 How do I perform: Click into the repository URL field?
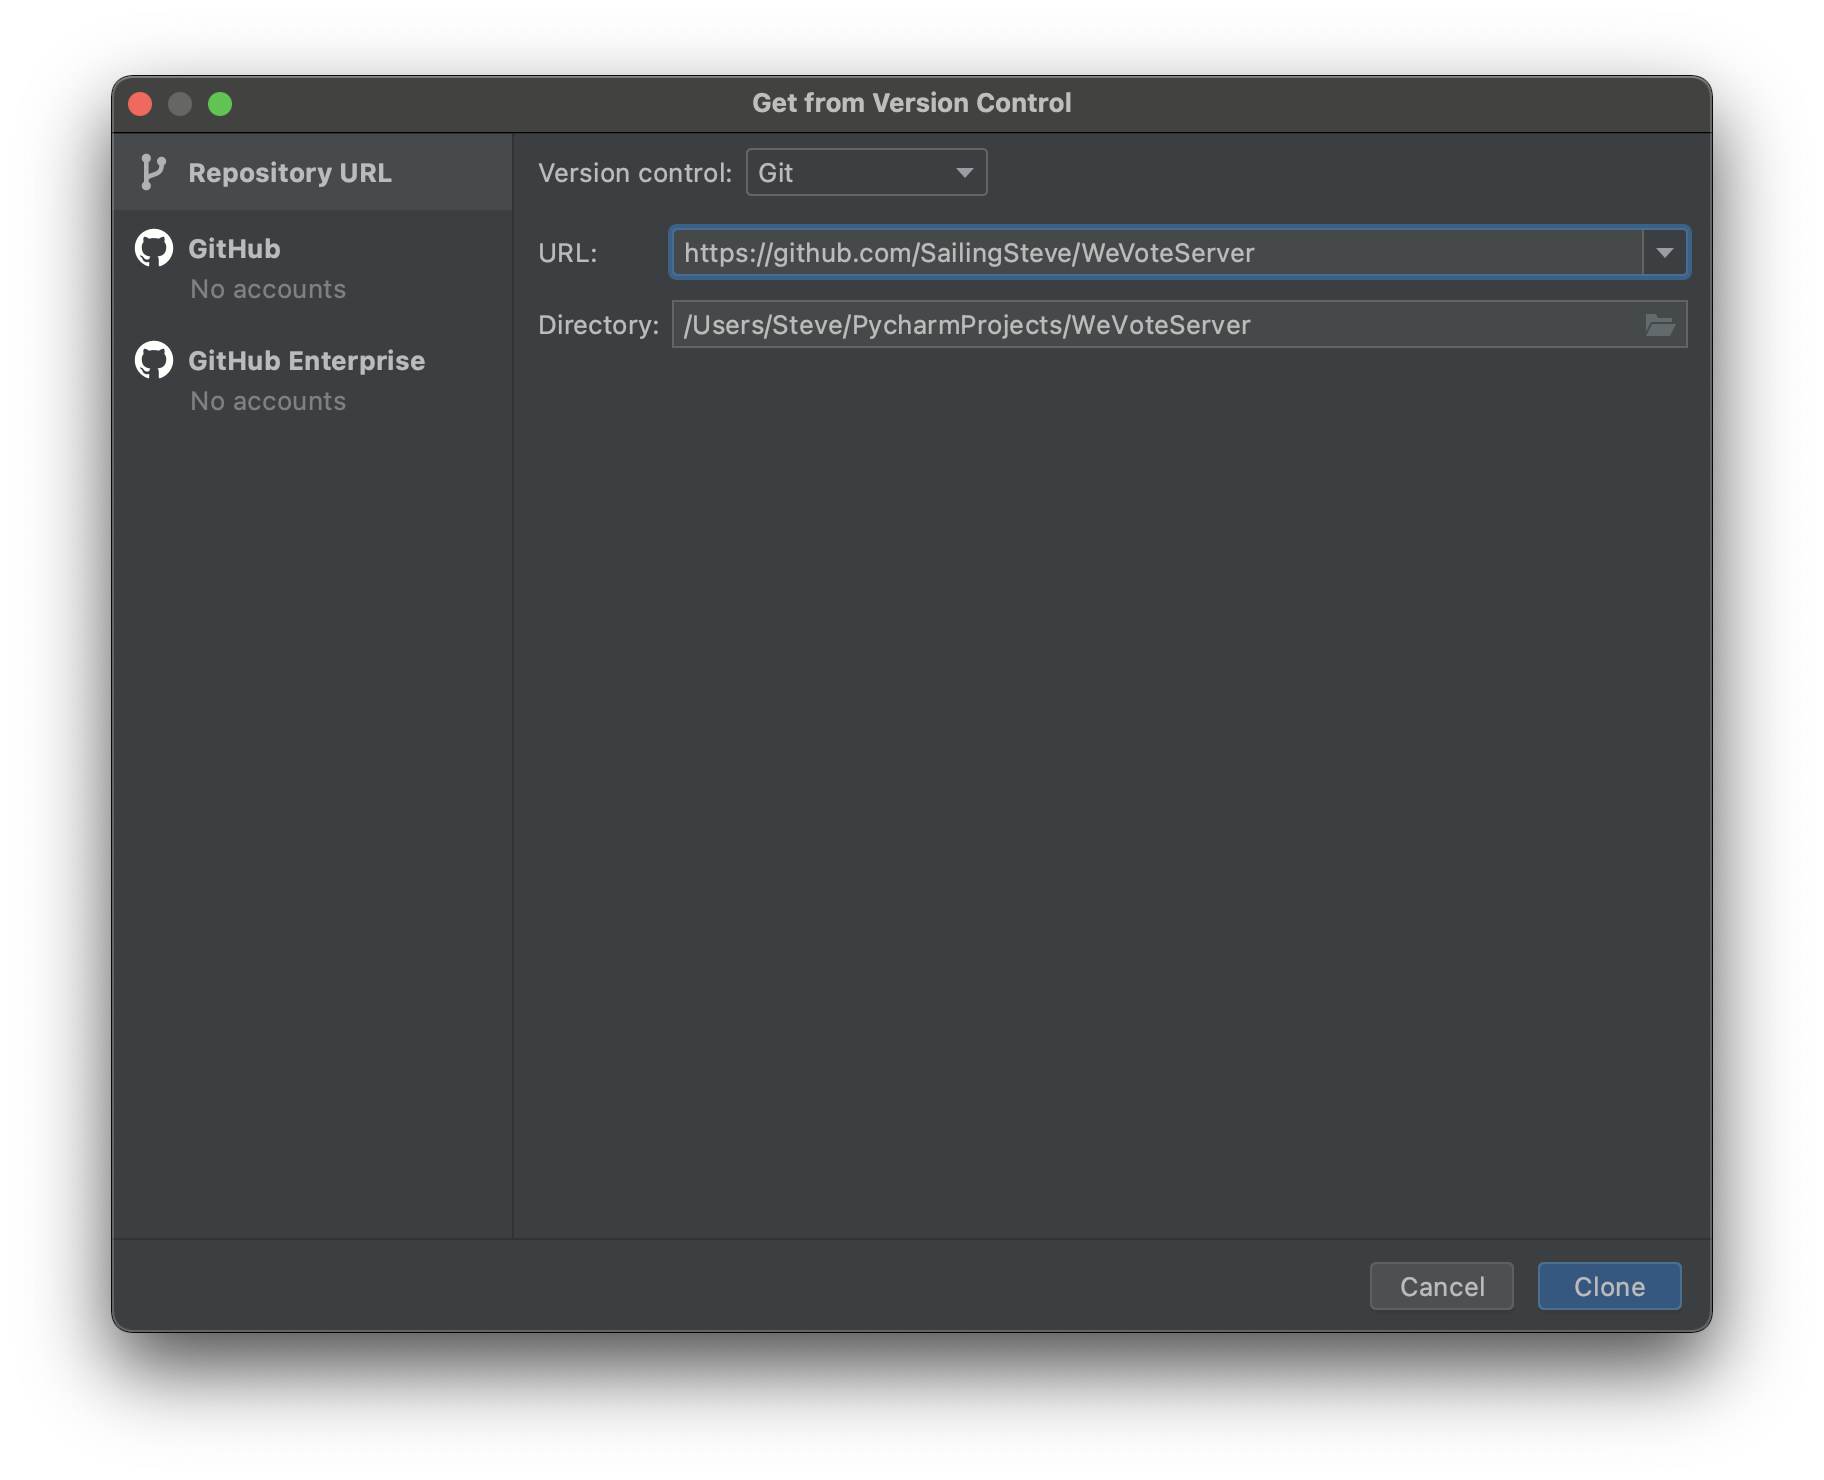click(x=1157, y=253)
